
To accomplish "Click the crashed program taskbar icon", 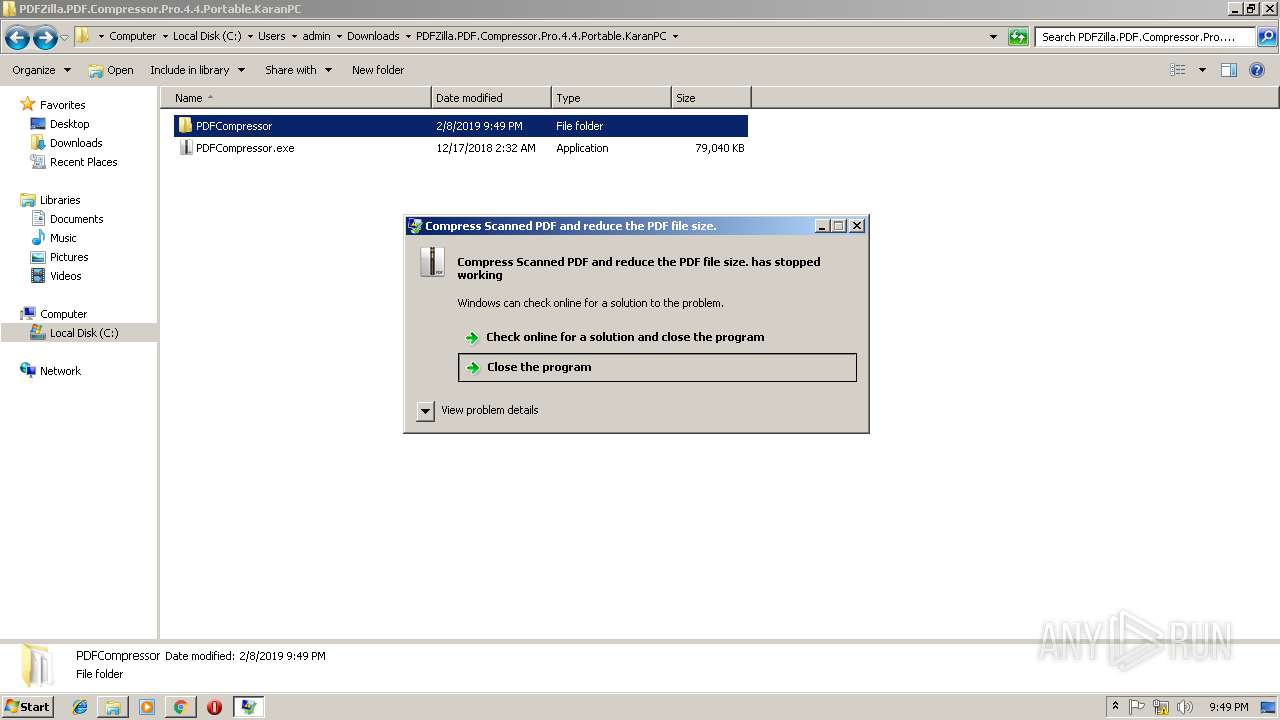I will pos(248,707).
